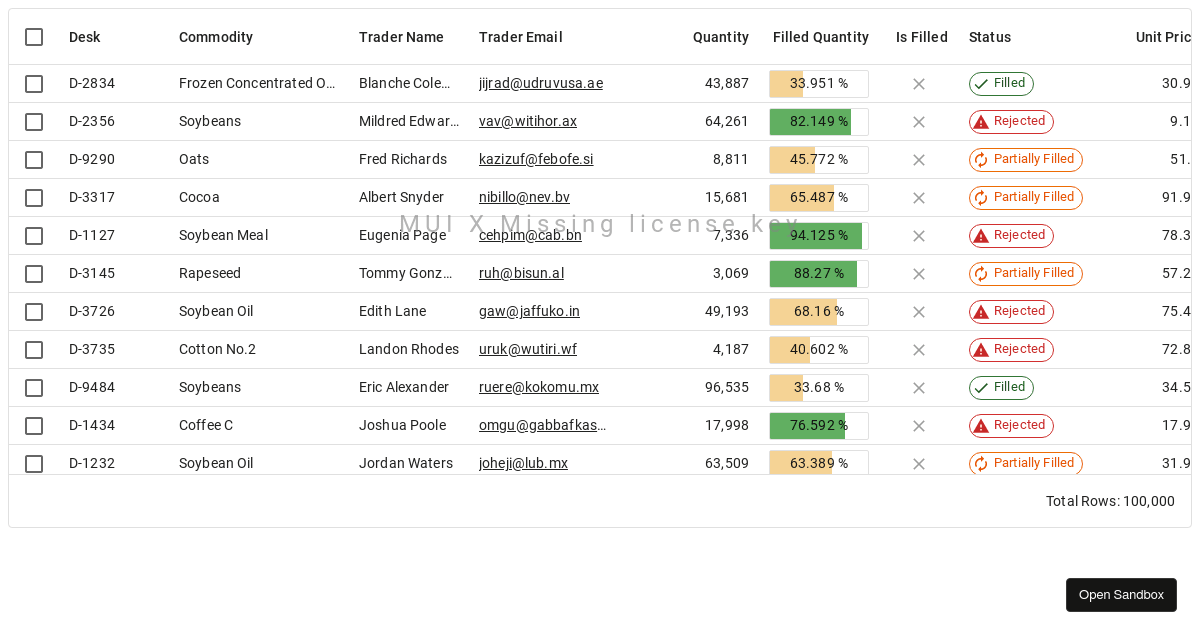Open the gaw@jaffuko.in email link
The image size is (1200, 630).
coord(529,312)
